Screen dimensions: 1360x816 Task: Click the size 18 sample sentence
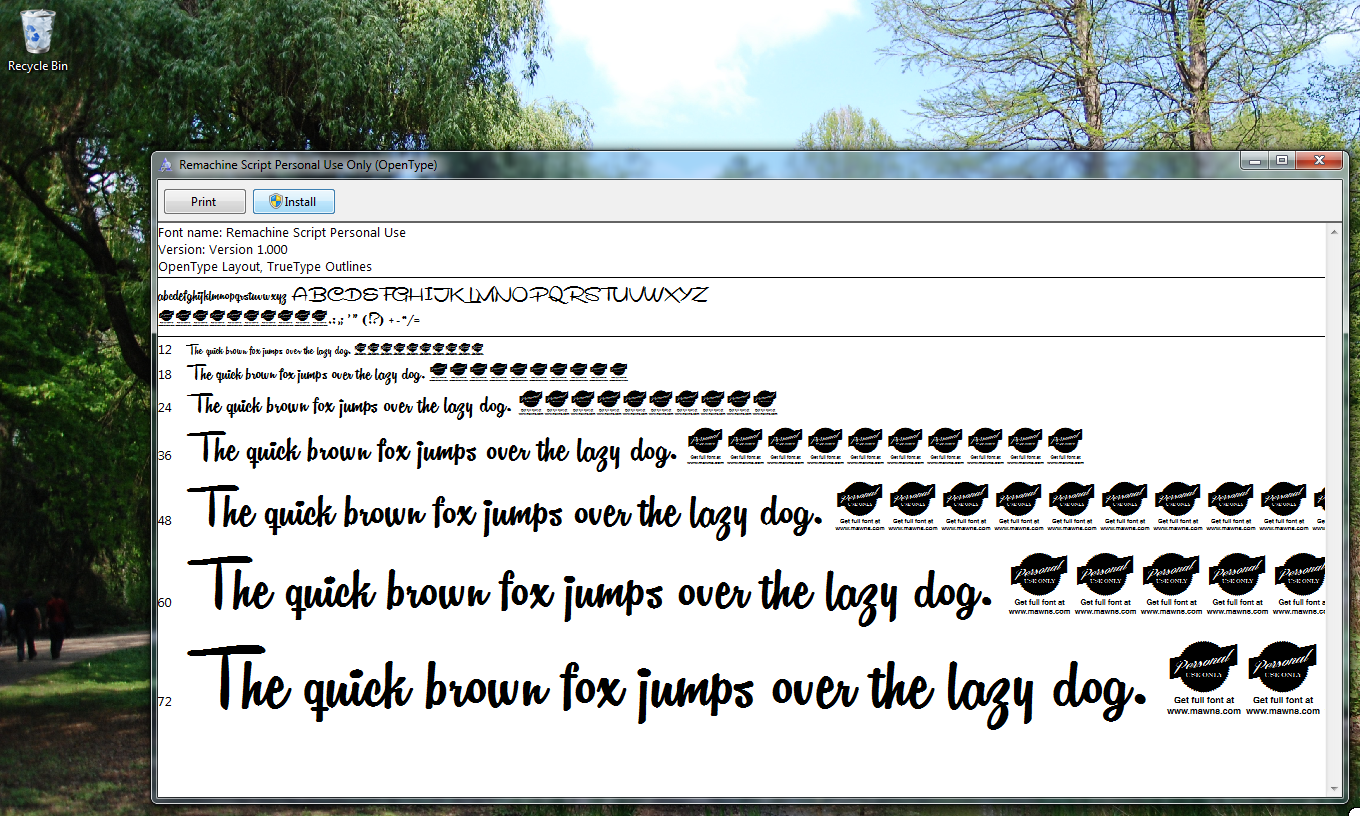pyautogui.click(x=307, y=373)
